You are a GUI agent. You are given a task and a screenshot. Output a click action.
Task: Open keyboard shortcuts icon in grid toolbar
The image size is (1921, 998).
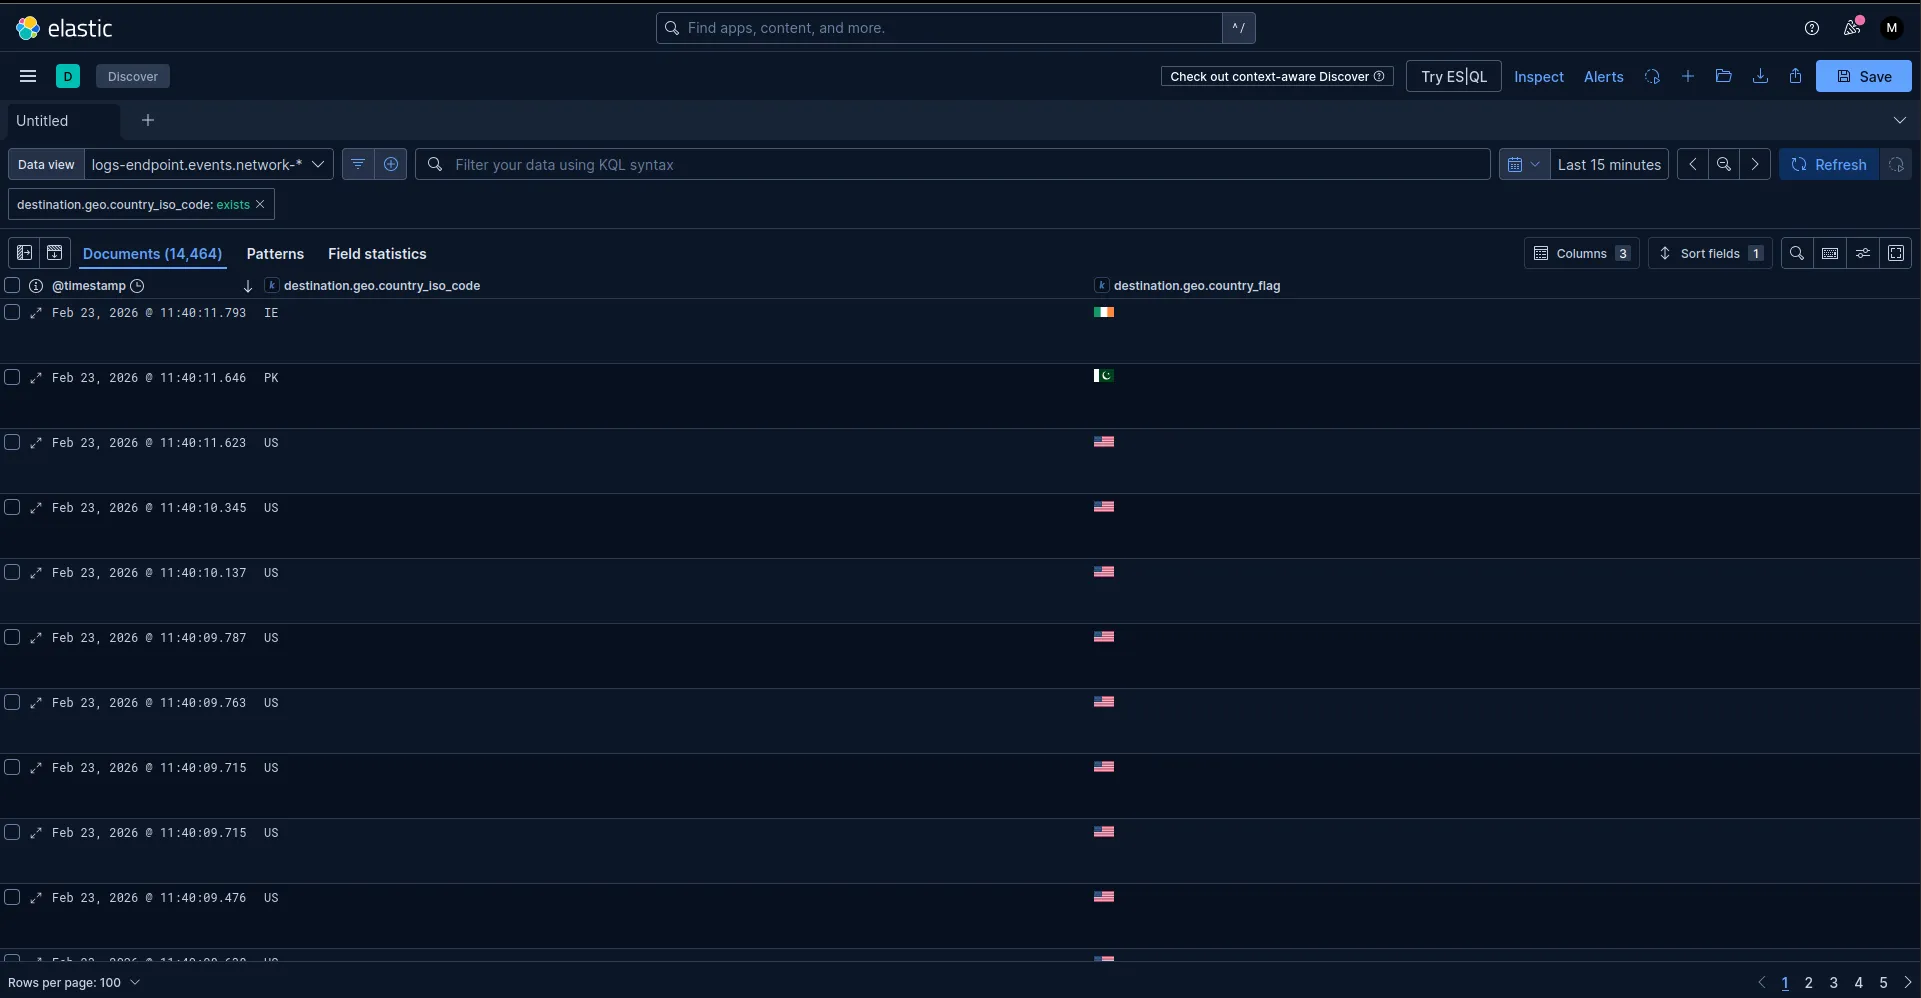(1830, 253)
